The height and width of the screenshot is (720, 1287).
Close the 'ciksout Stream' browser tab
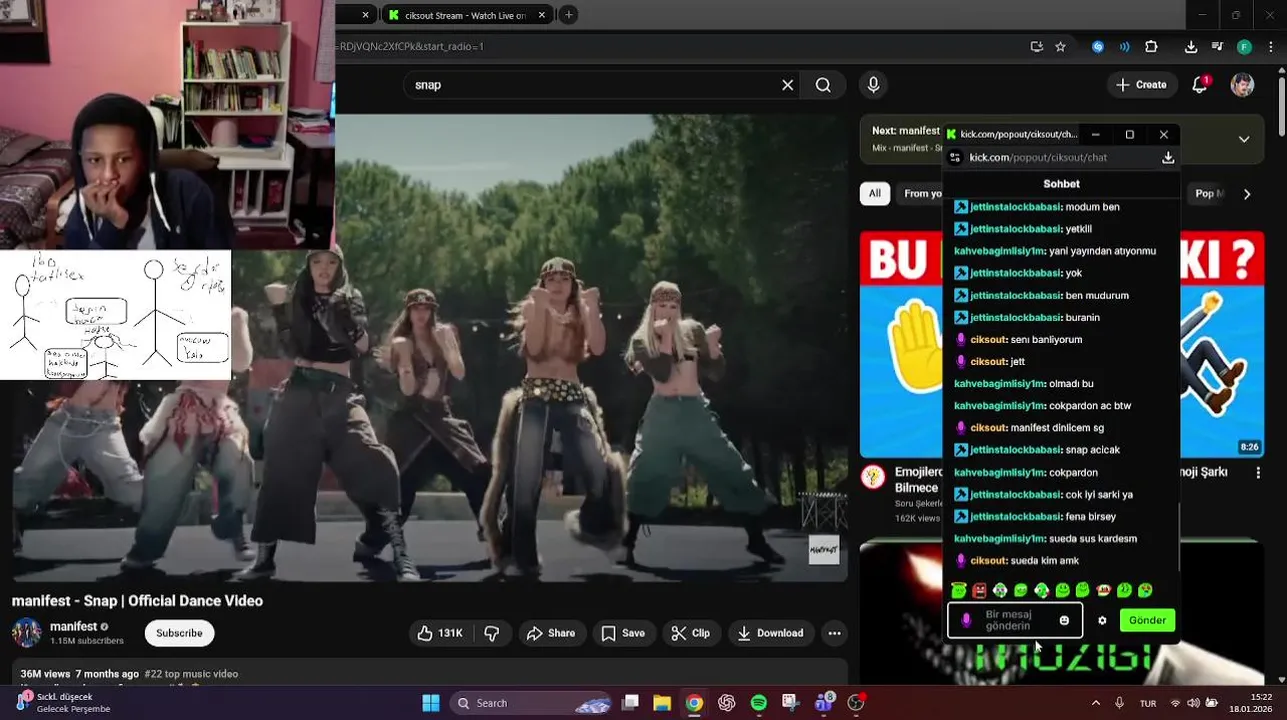[542, 15]
